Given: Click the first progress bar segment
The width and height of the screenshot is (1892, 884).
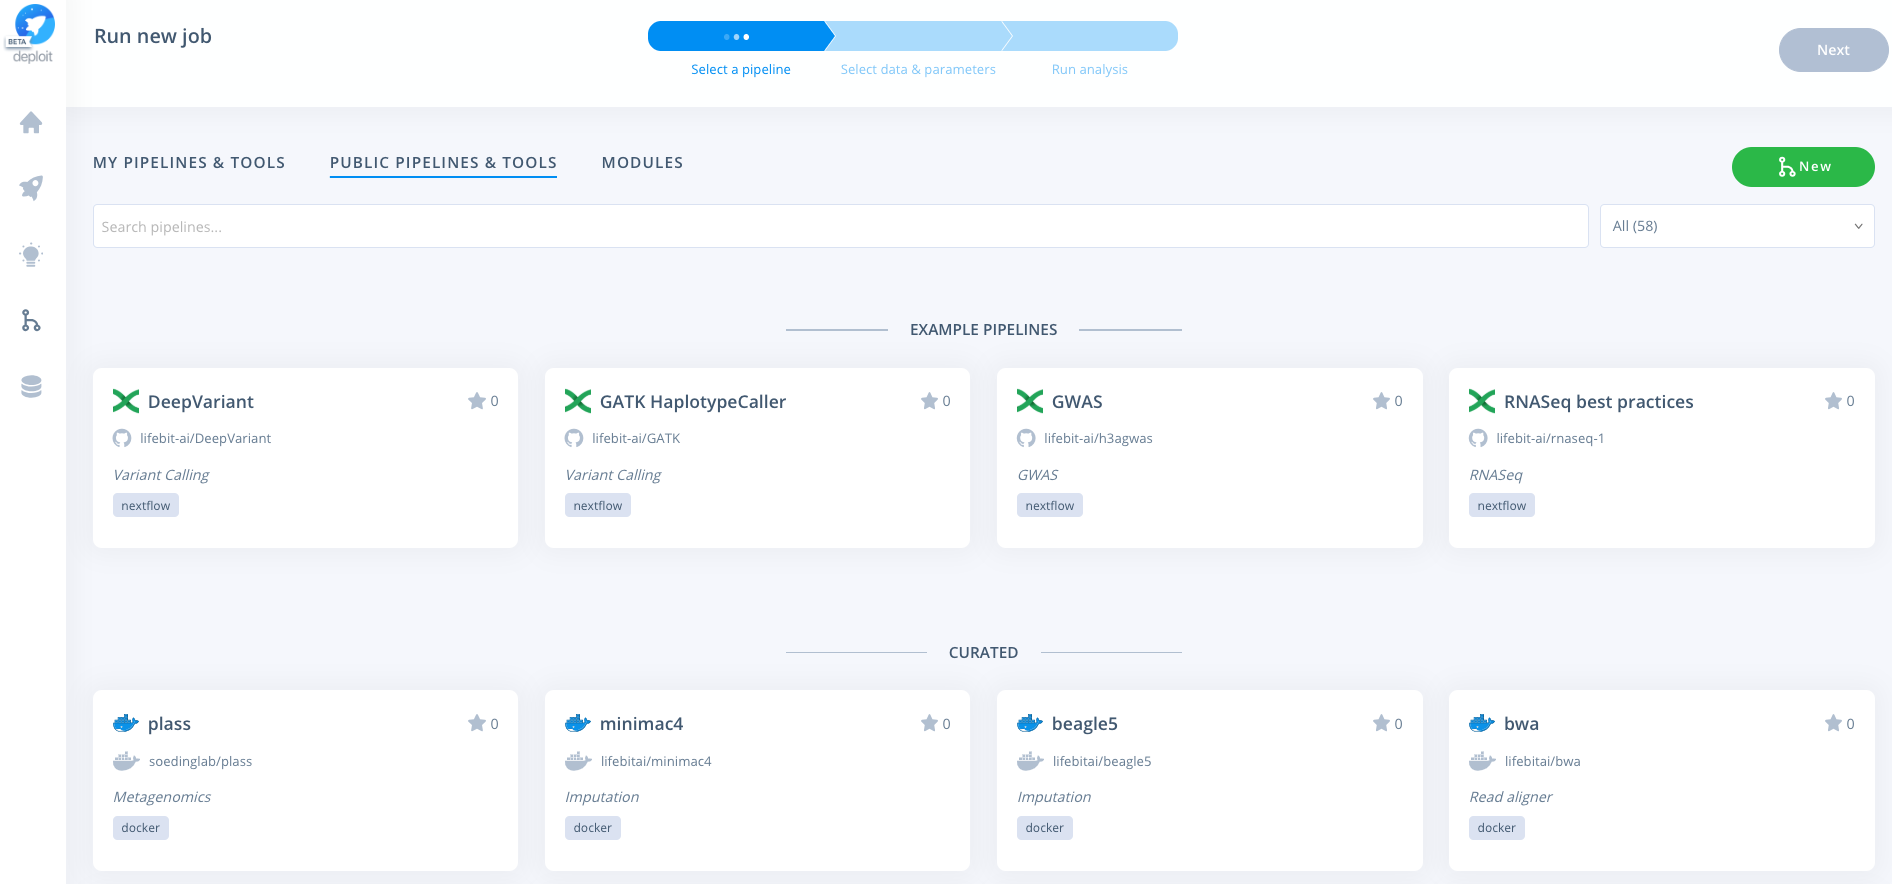Looking at the screenshot, I should click(740, 36).
